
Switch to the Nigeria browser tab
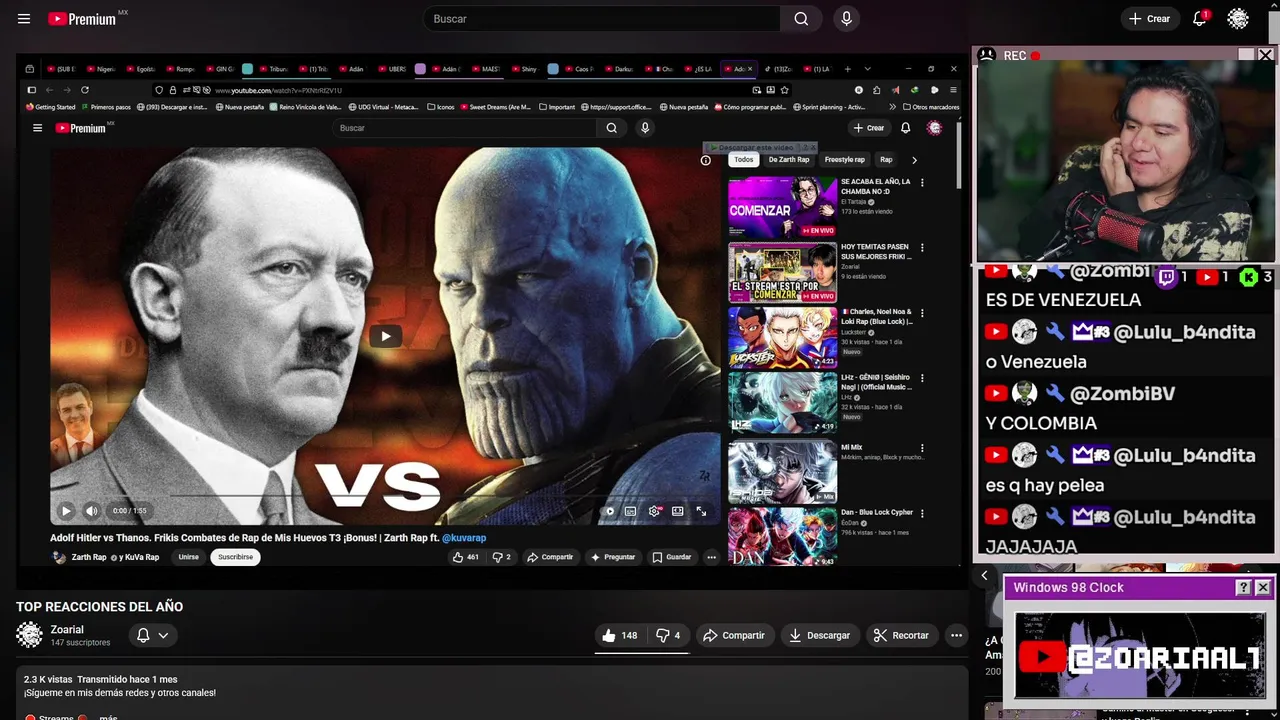[100, 69]
